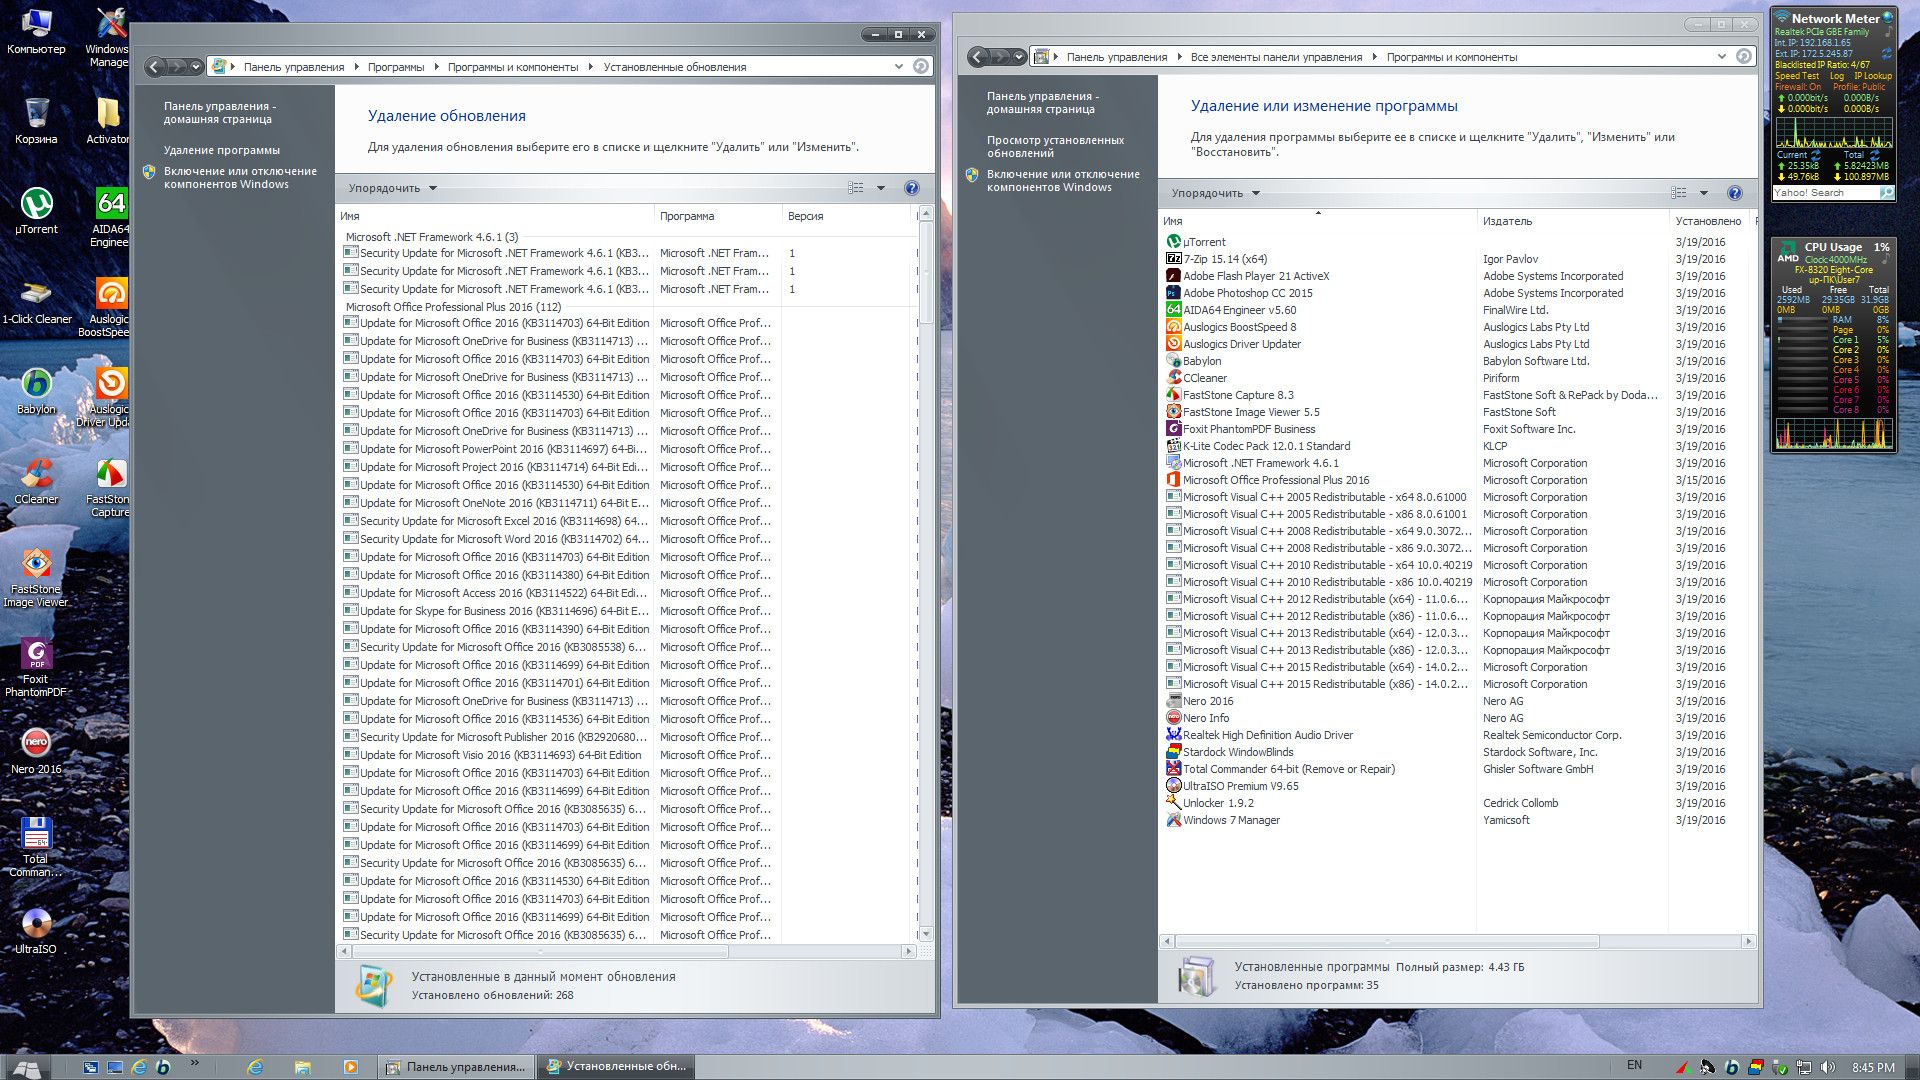Change view icon in programs window toolbar
The height and width of the screenshot is (1080, 1920).
point(1678,193)
